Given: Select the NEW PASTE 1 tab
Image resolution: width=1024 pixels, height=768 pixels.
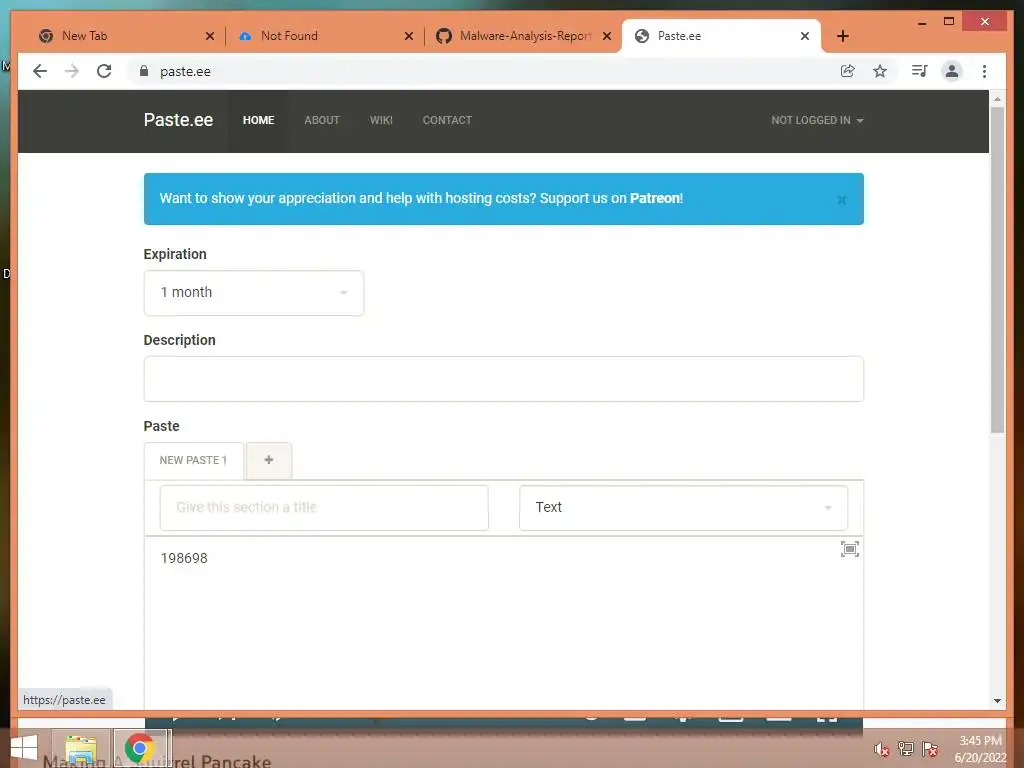Looking at the screenshot, I should [x=193, y=460].
